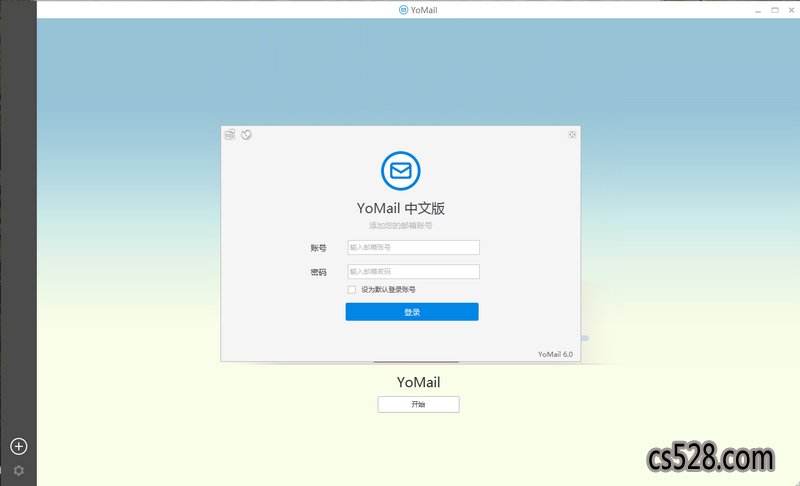Screen dimensions: 800x486
Task: Open settings with the sidebar gear icon
Action: tap(19, 470)
